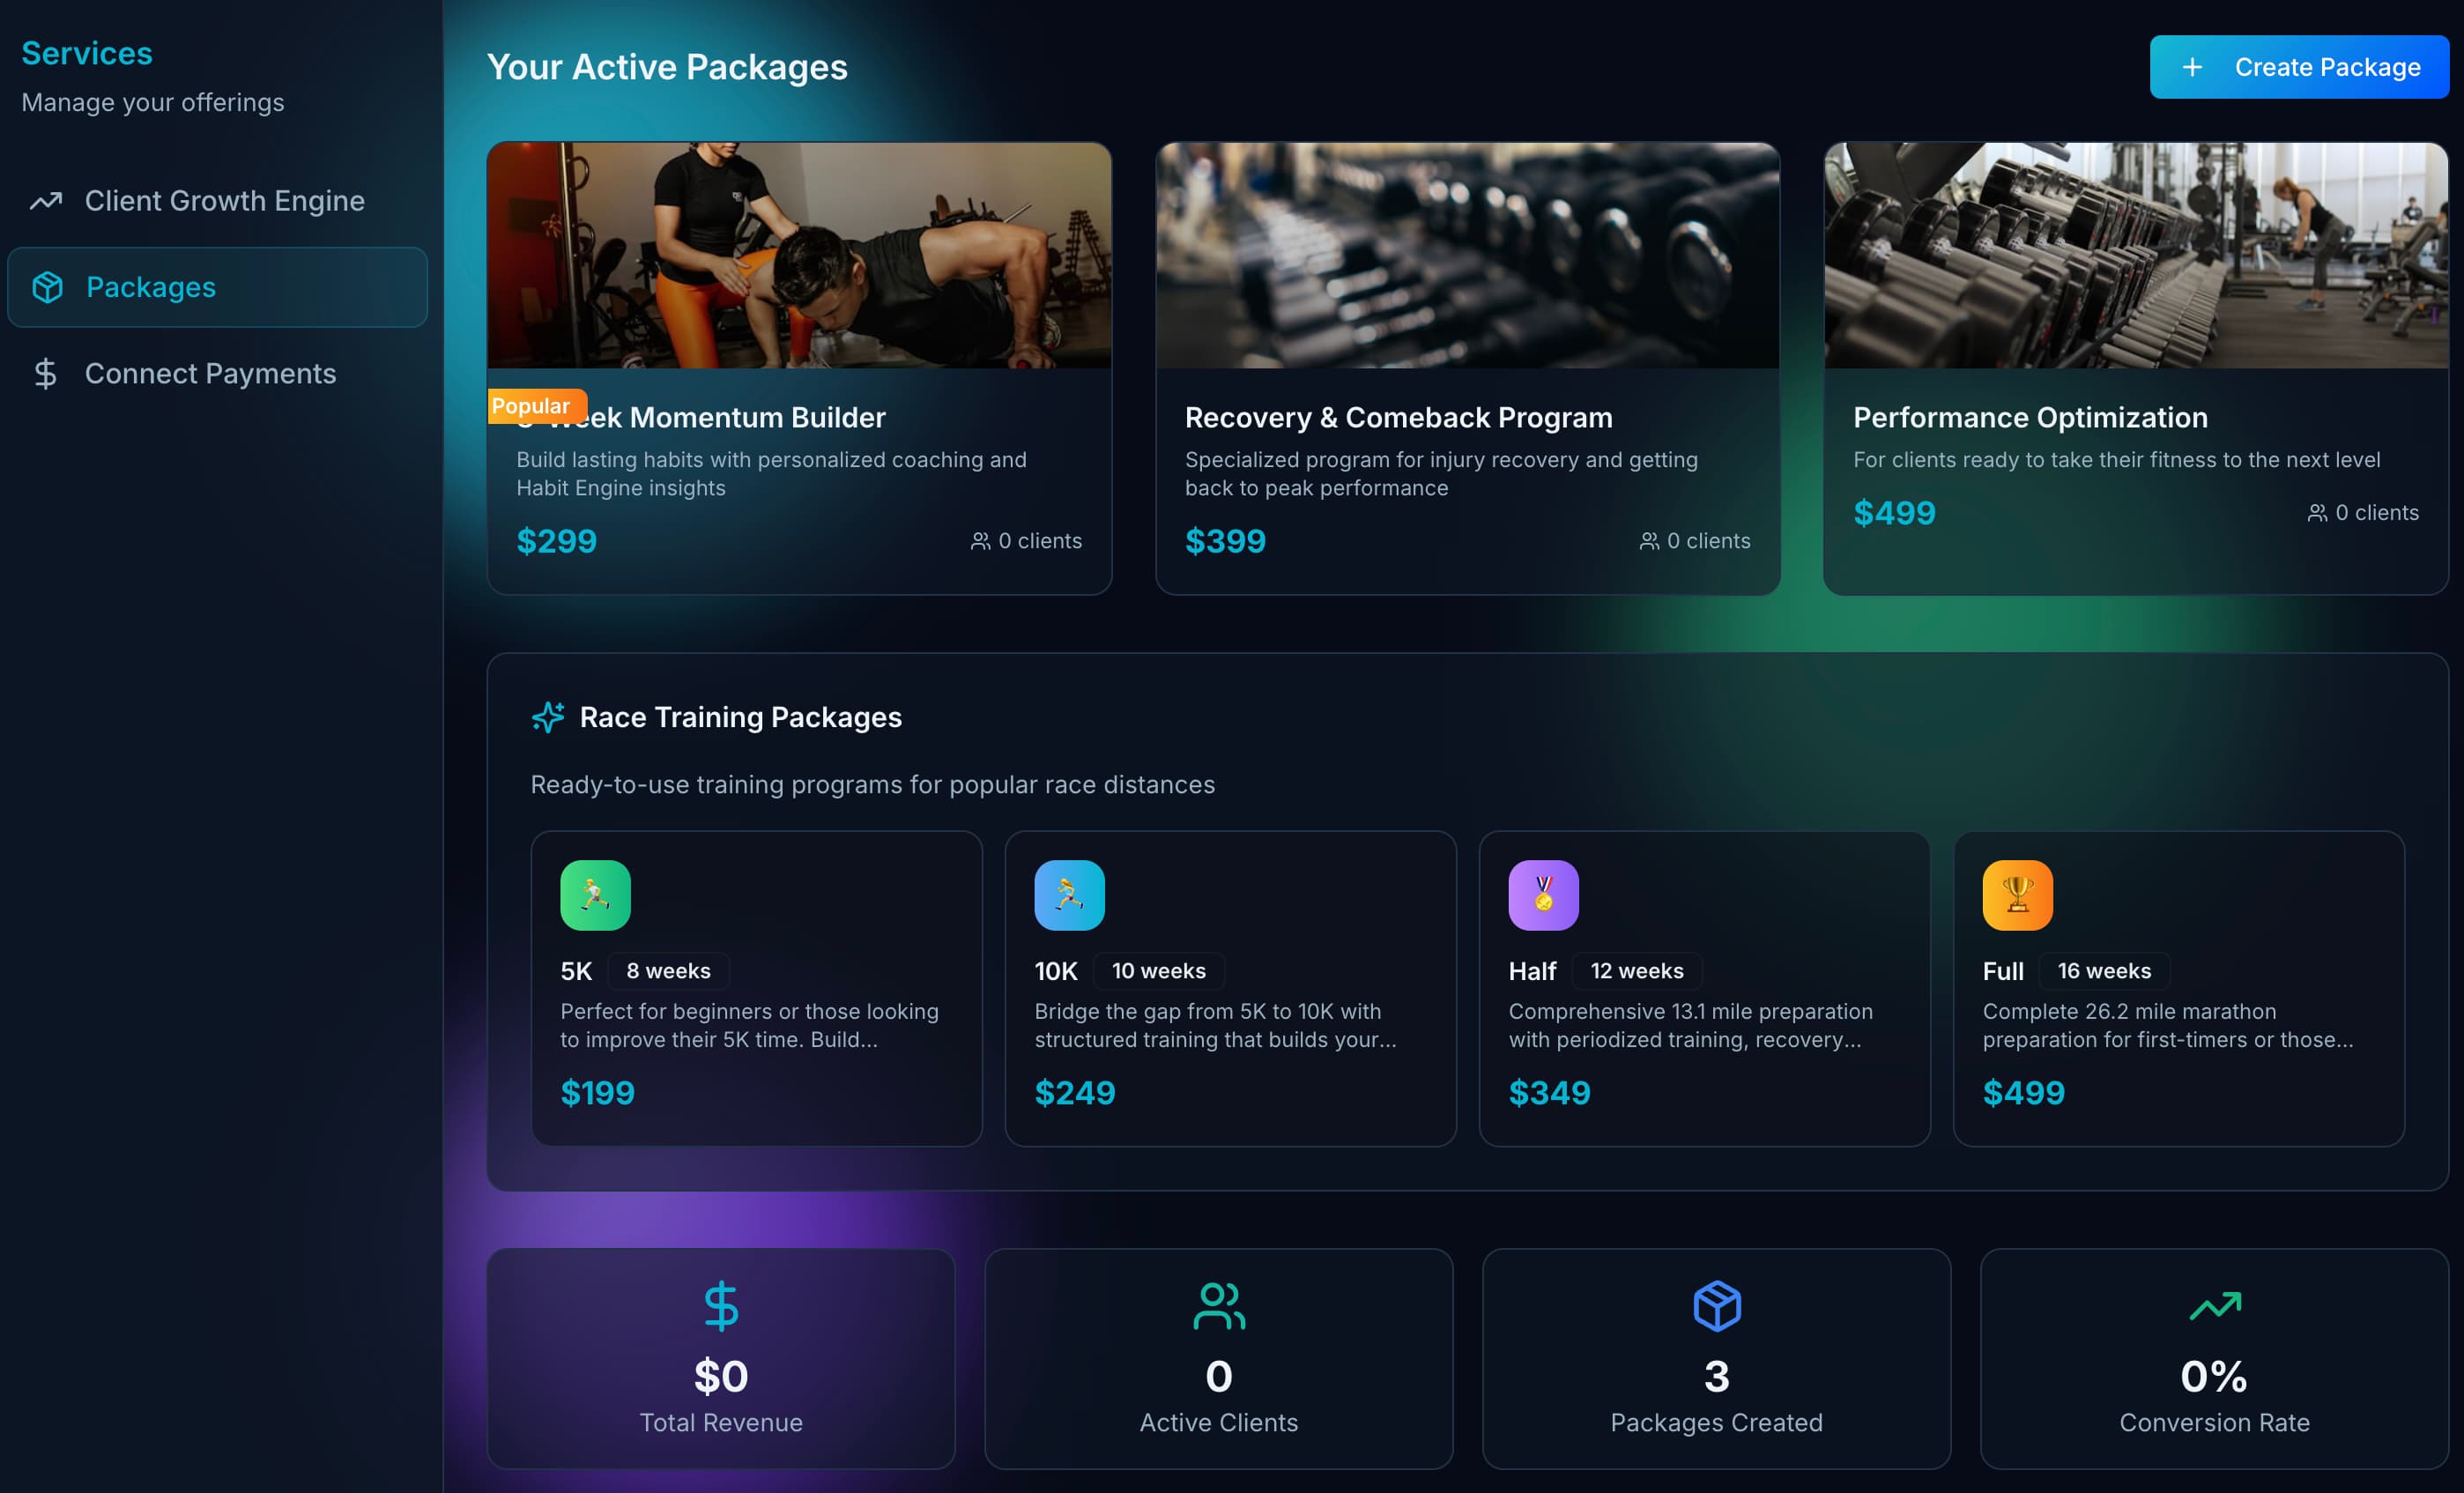Switch to Connect Payments section

210,373
